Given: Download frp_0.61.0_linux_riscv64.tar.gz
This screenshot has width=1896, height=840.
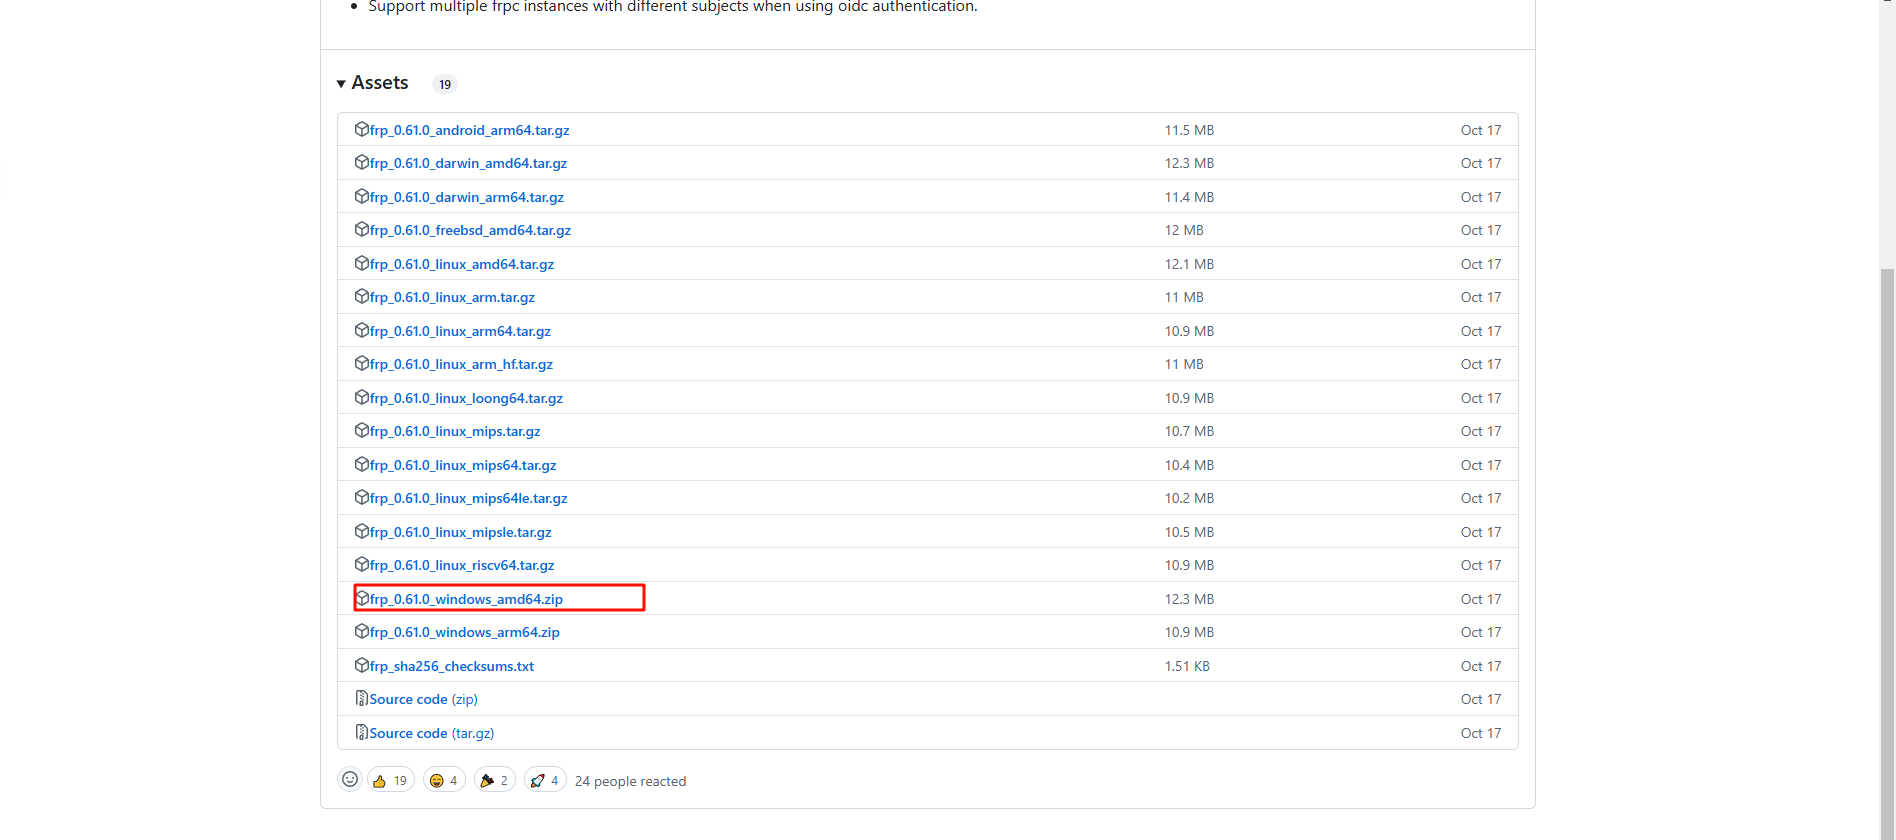Looking at the screenshot, I should pyautogui.click(x=461, y=565).
